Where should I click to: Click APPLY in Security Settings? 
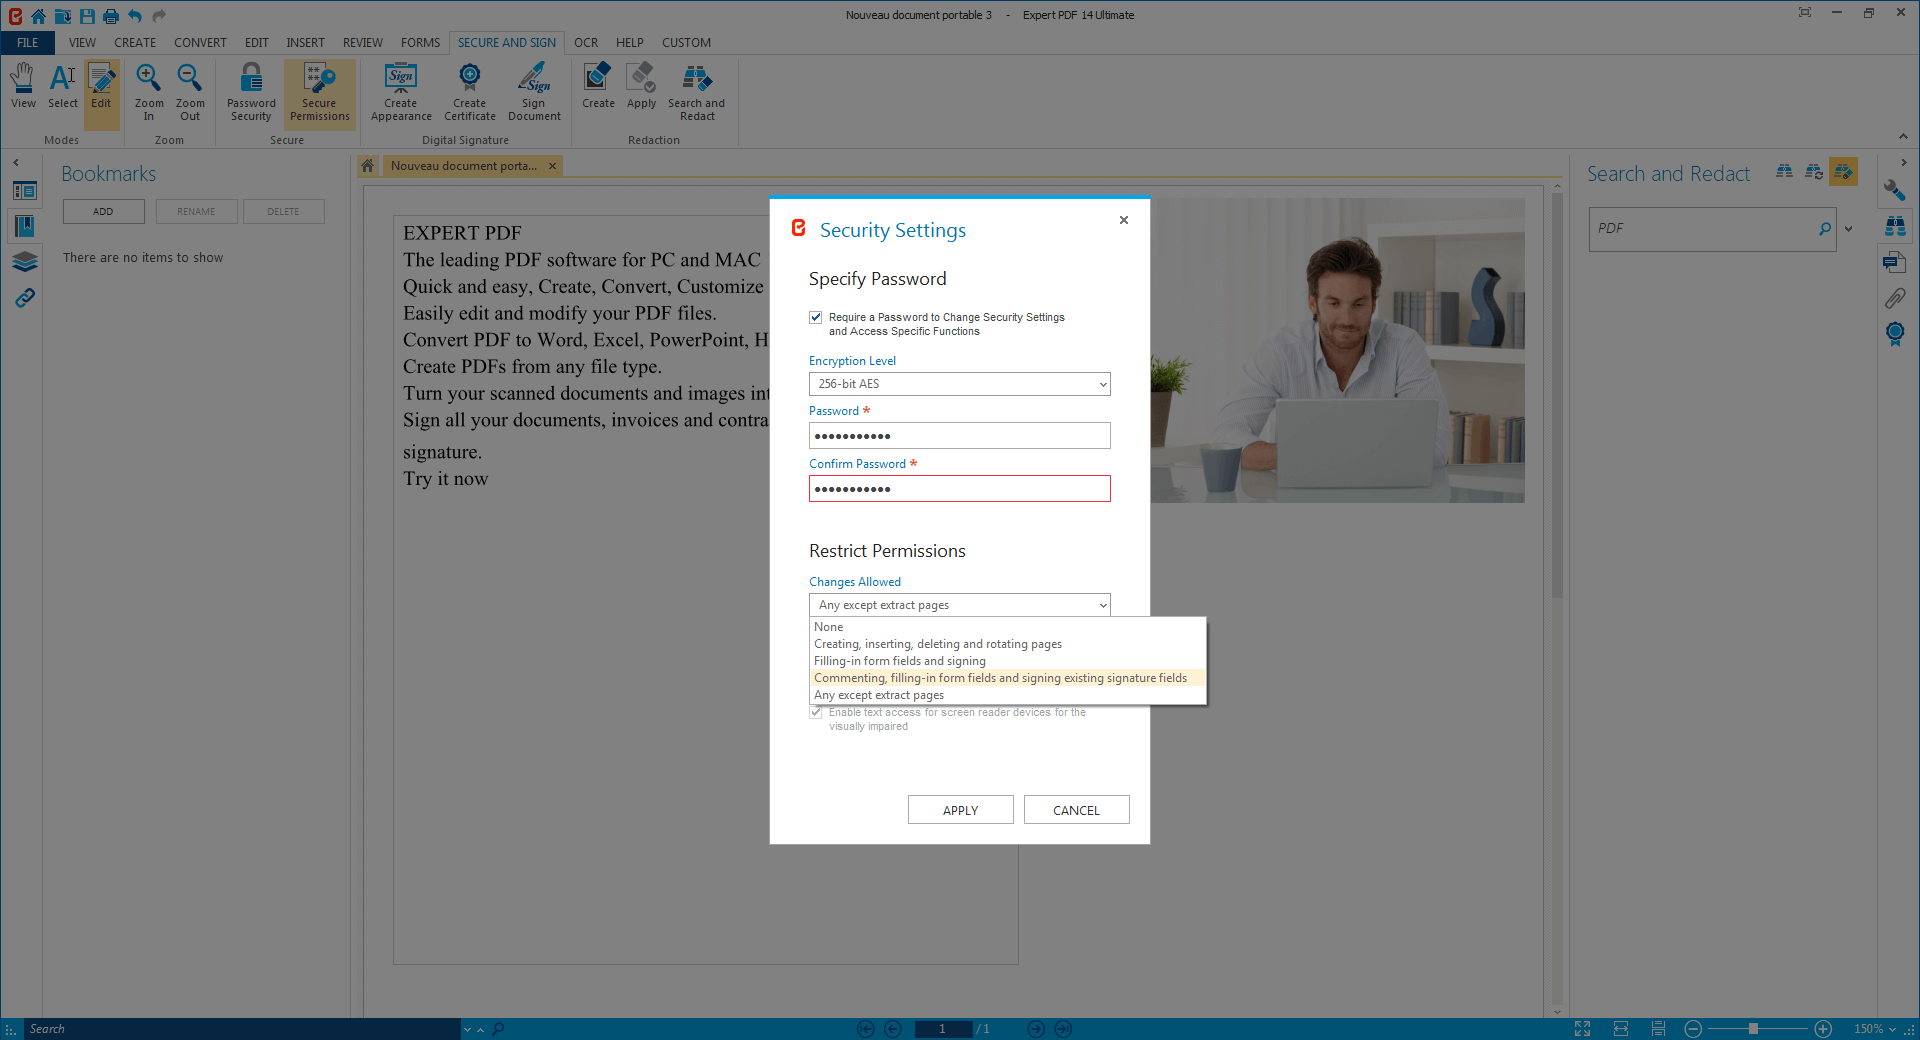coord(960,810)
